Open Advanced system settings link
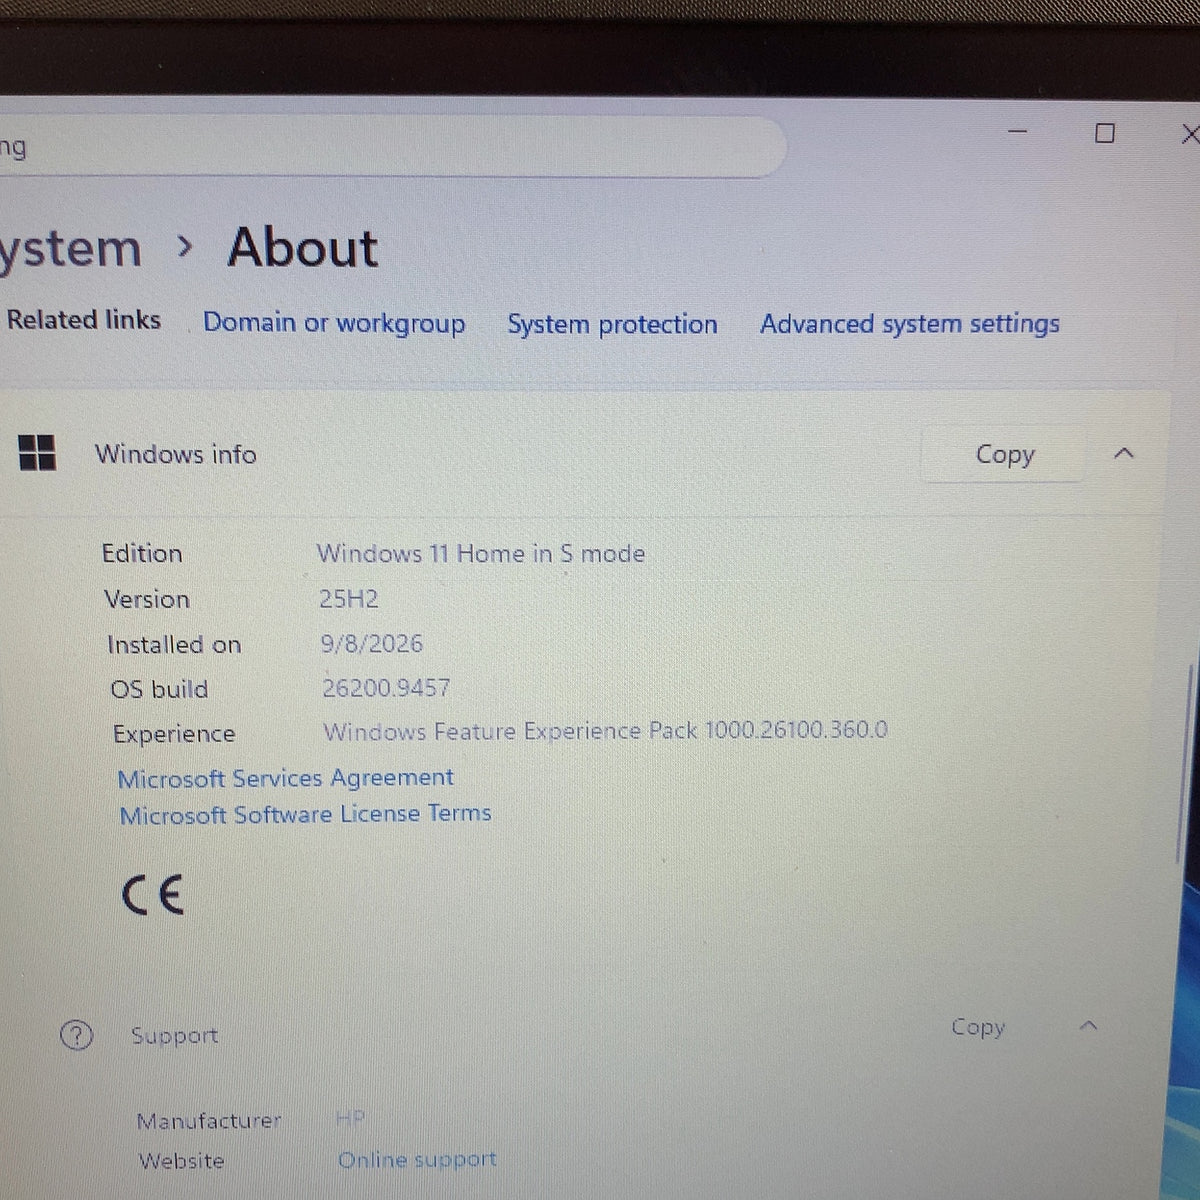This screenshot has width=1200, height=1200. click(909, 324)
